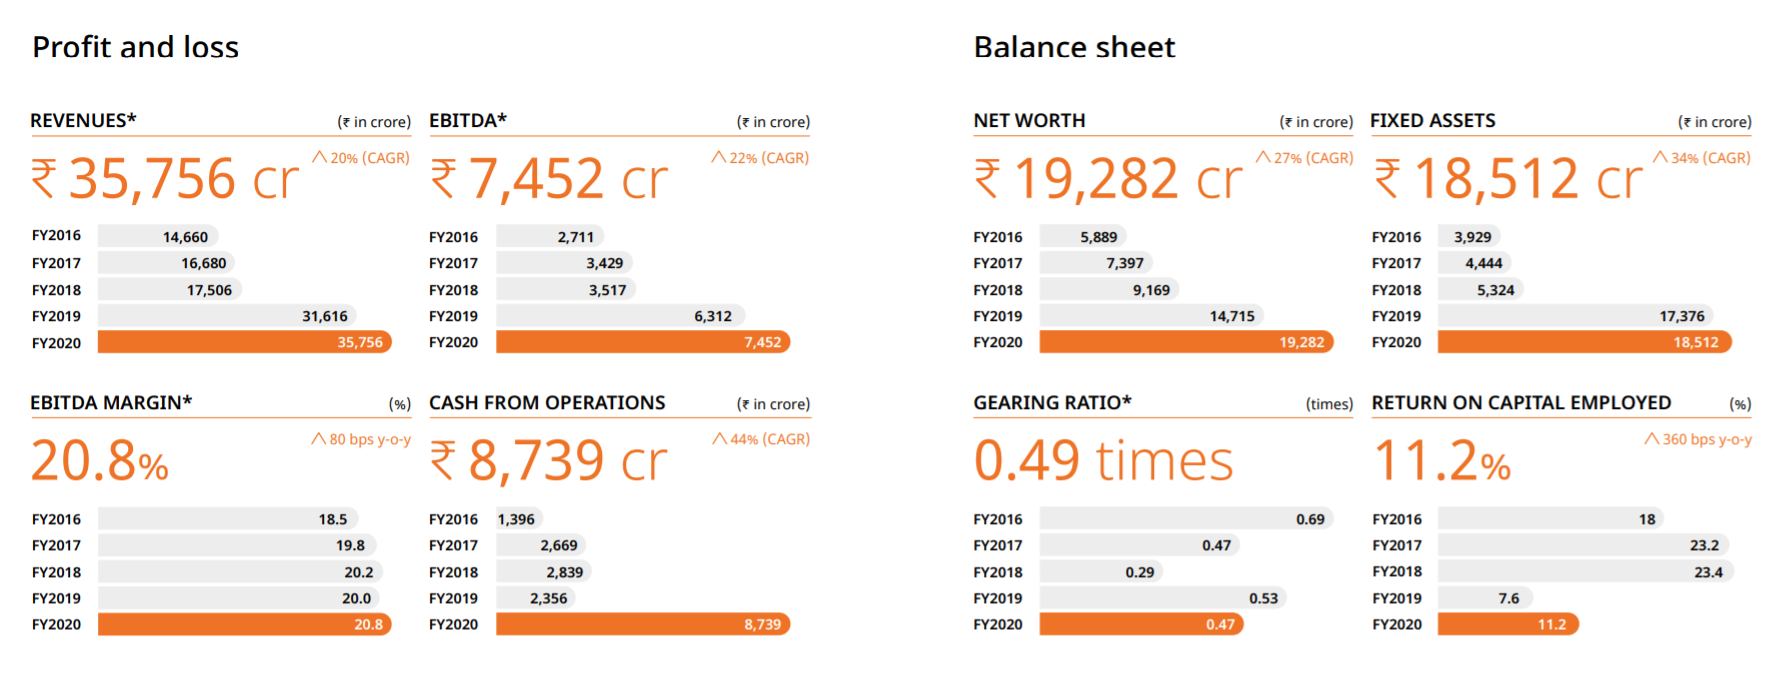Select the Profit and loss heading

pos(135,47)
